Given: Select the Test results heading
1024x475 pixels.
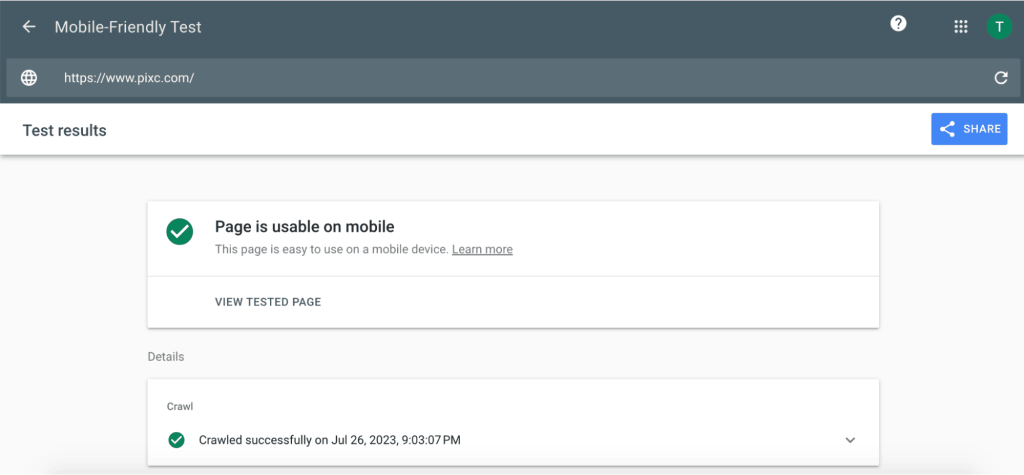Looking at the screenshot, I should (x=64, y=130).
